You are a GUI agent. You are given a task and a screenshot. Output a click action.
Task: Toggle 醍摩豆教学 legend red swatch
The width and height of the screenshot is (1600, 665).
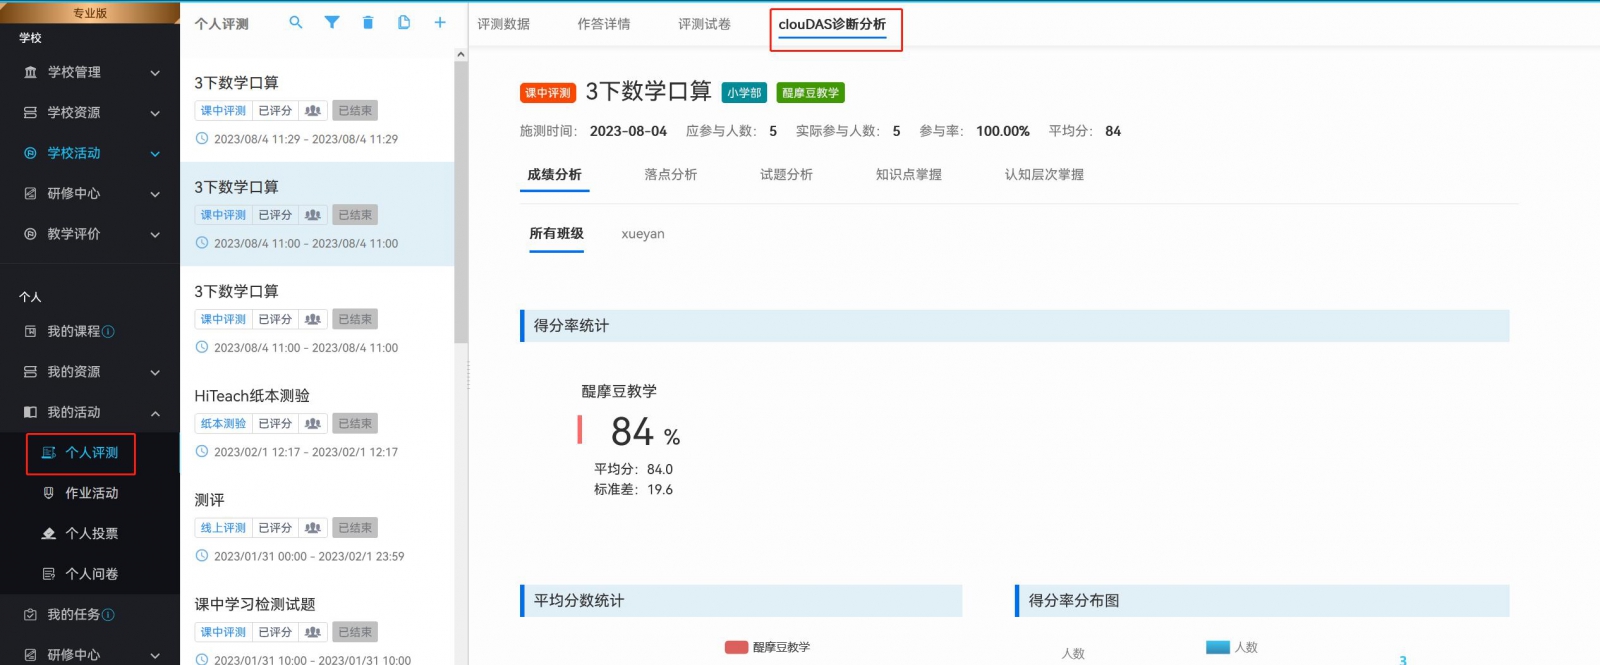pos(736,647)
